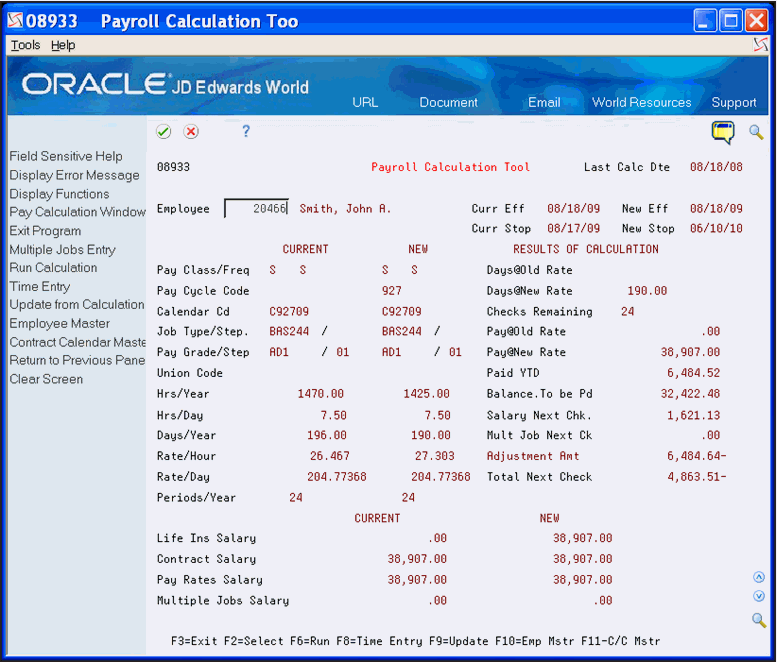Click the green checkmark OK icon
This screenshot has height=662, width=777.
pyautogui.click(x=164, y=132)
